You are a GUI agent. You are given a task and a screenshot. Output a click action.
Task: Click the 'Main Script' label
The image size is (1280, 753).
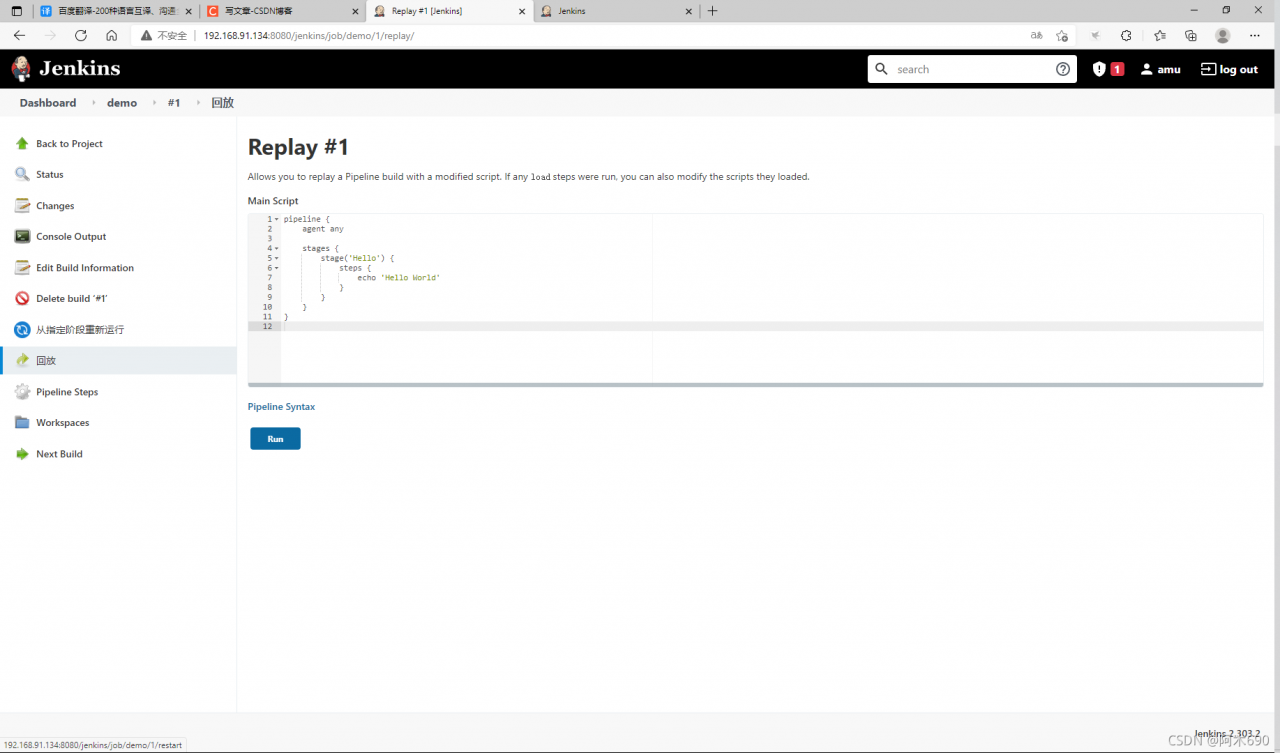pyautogui.click(x=273, y=201)
